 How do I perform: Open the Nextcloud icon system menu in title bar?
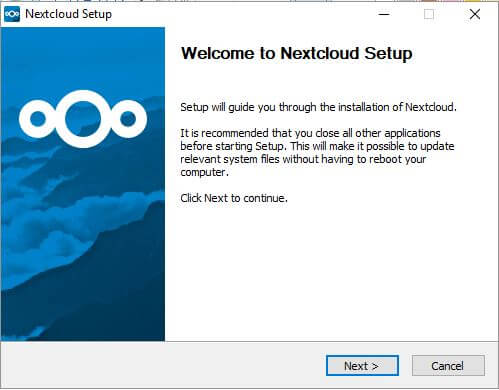click(12, 14)
